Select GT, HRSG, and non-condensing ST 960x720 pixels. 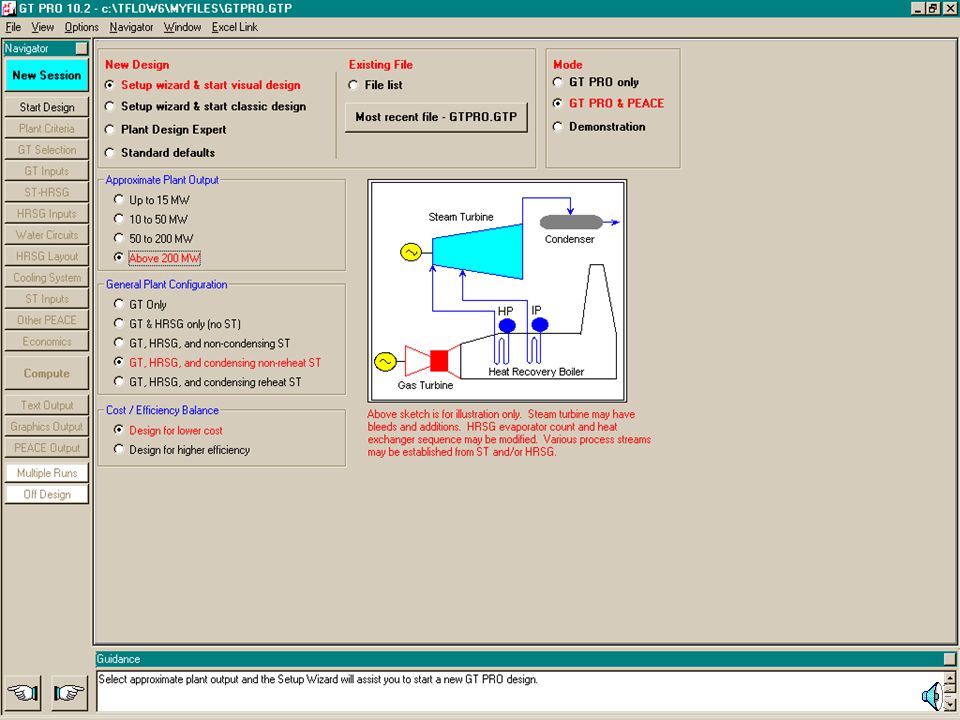click(x=202, y=343)
